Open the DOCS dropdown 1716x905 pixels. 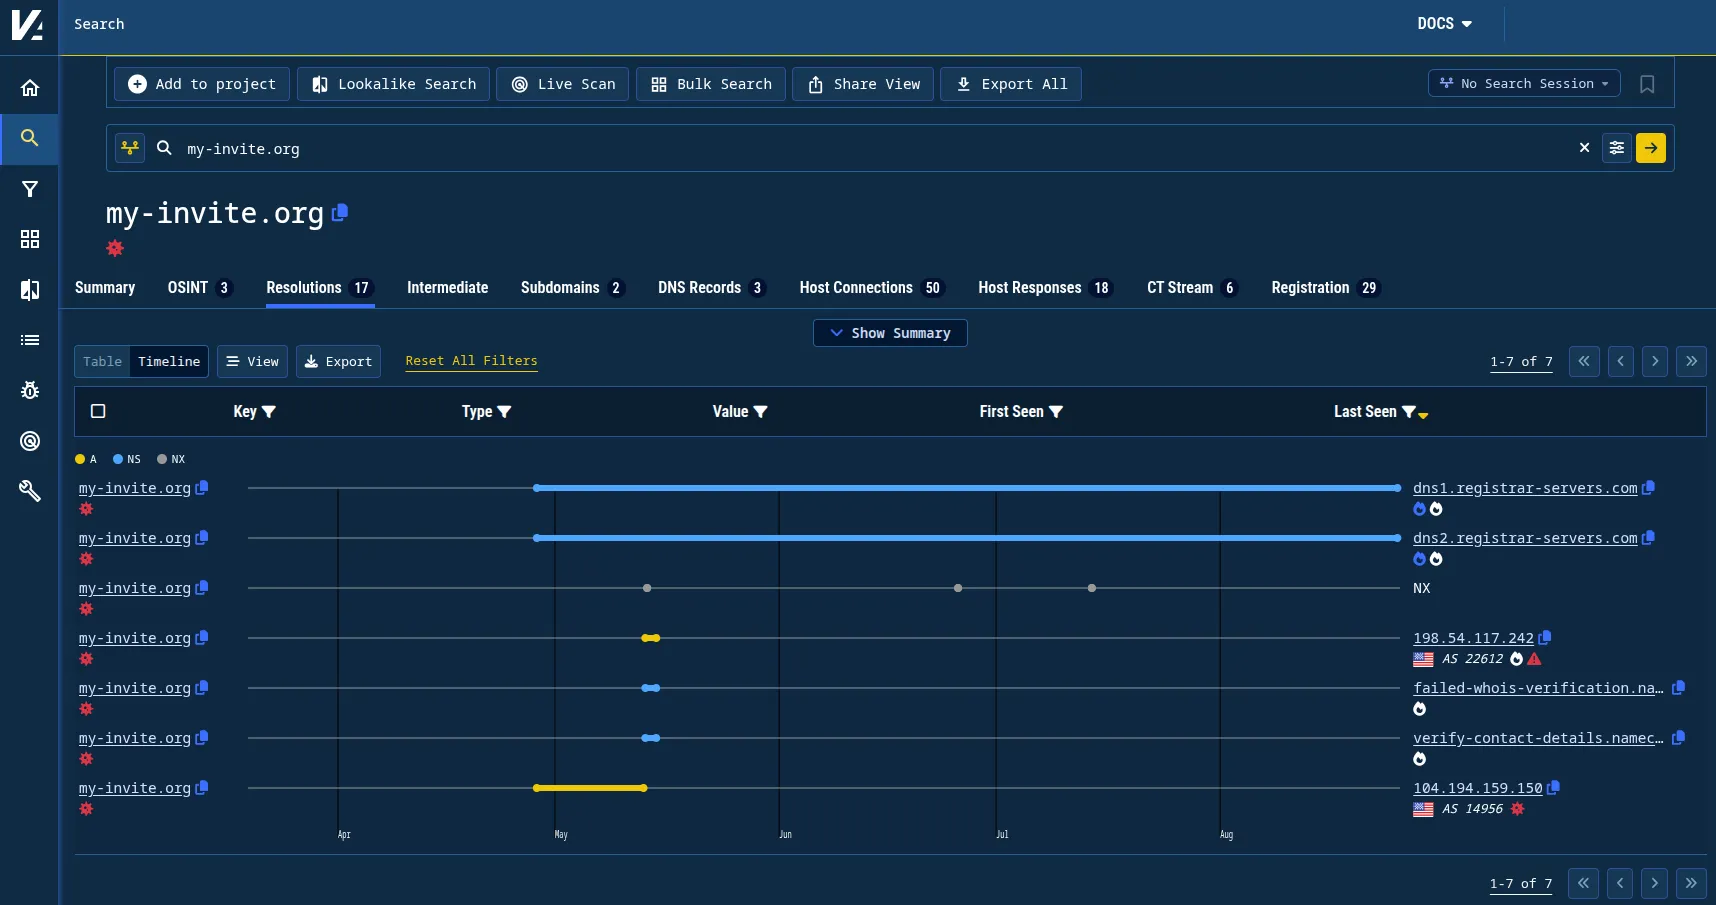pos(1444,24)
